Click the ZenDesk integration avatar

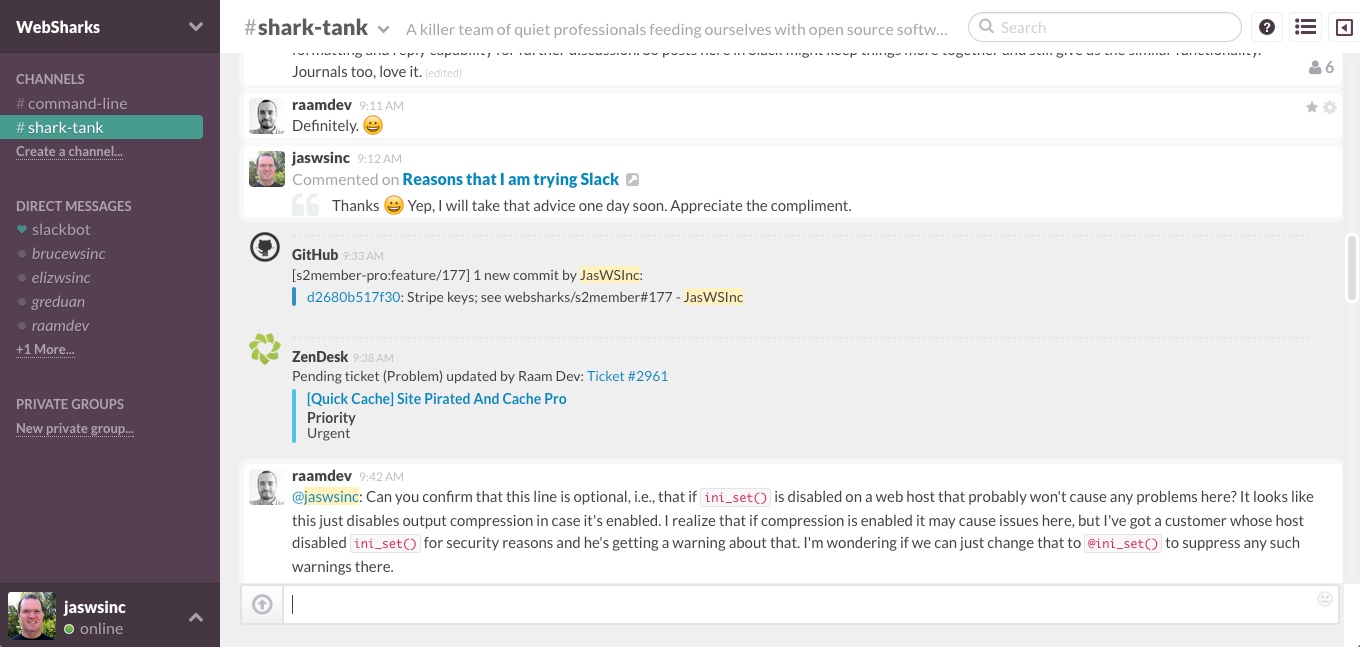265,350
